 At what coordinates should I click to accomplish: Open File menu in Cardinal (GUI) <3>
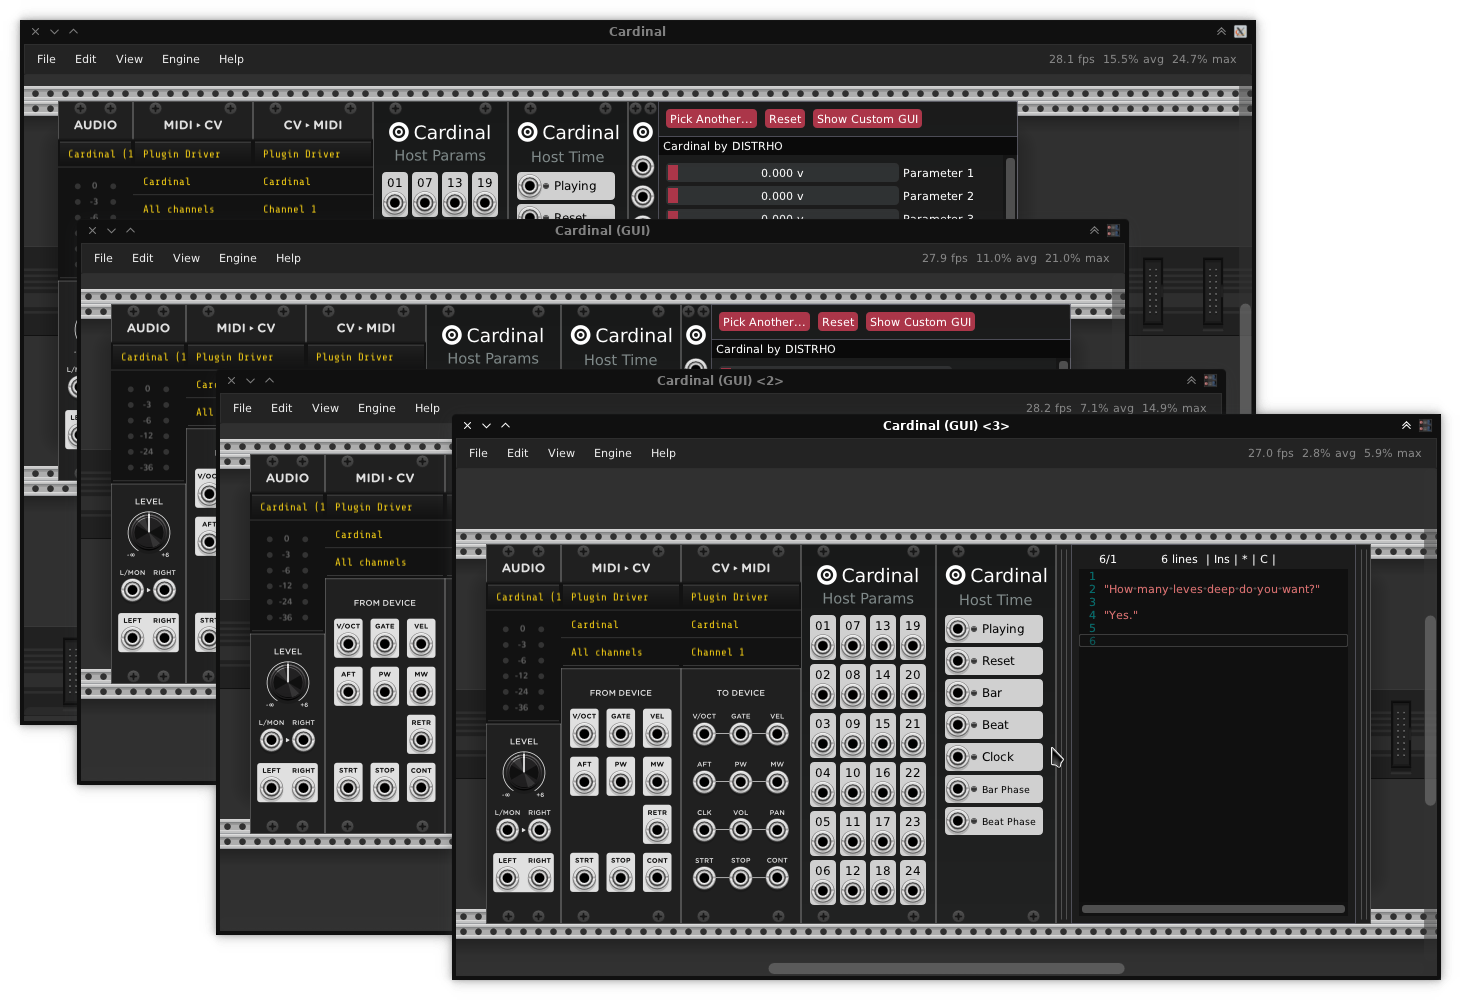click(x=478, y=453)
